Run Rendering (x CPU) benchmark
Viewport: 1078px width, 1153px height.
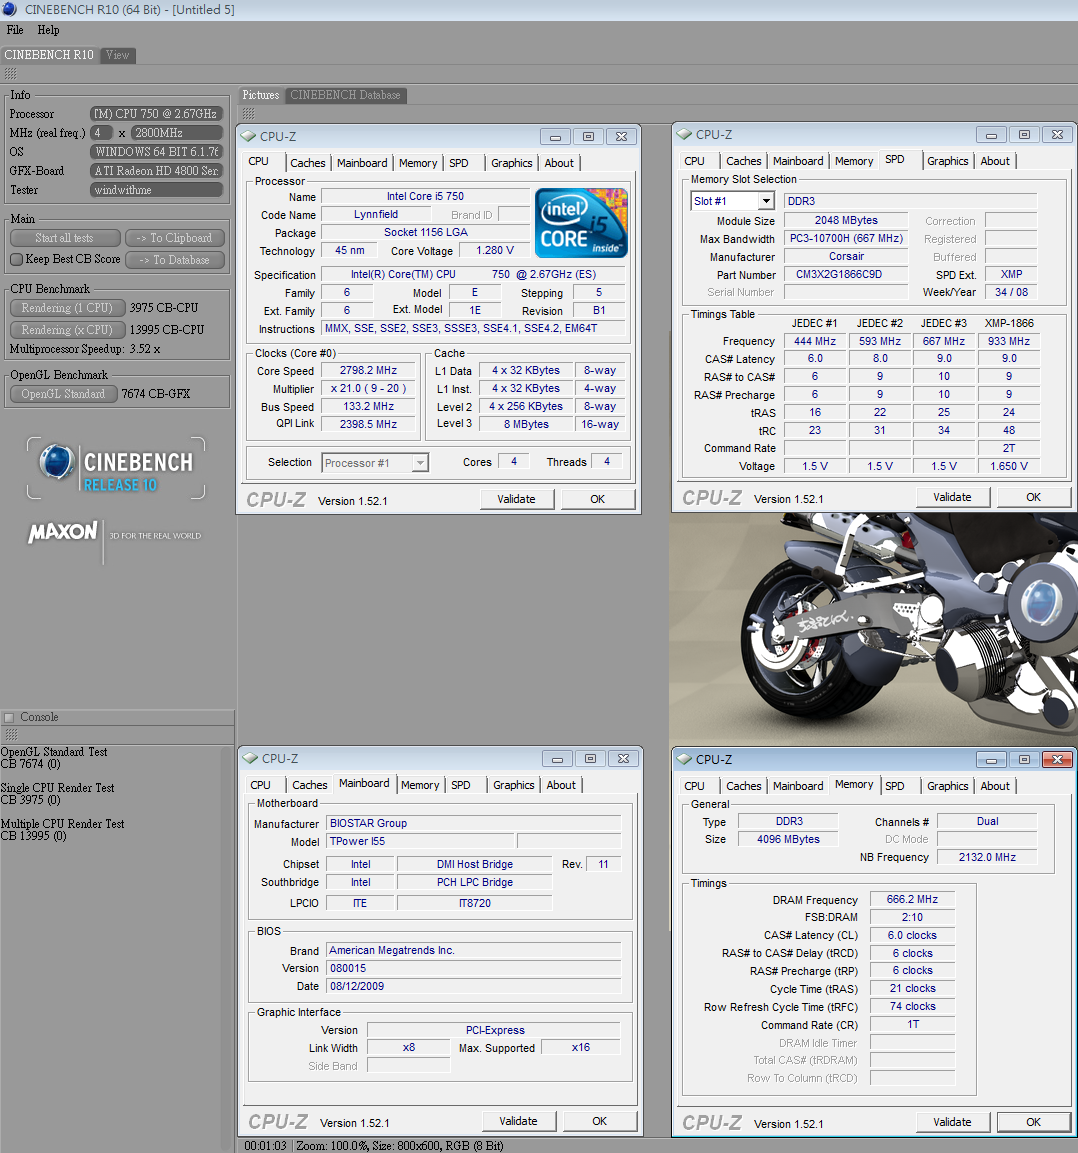pyautogui.click(x=67, y=330)
